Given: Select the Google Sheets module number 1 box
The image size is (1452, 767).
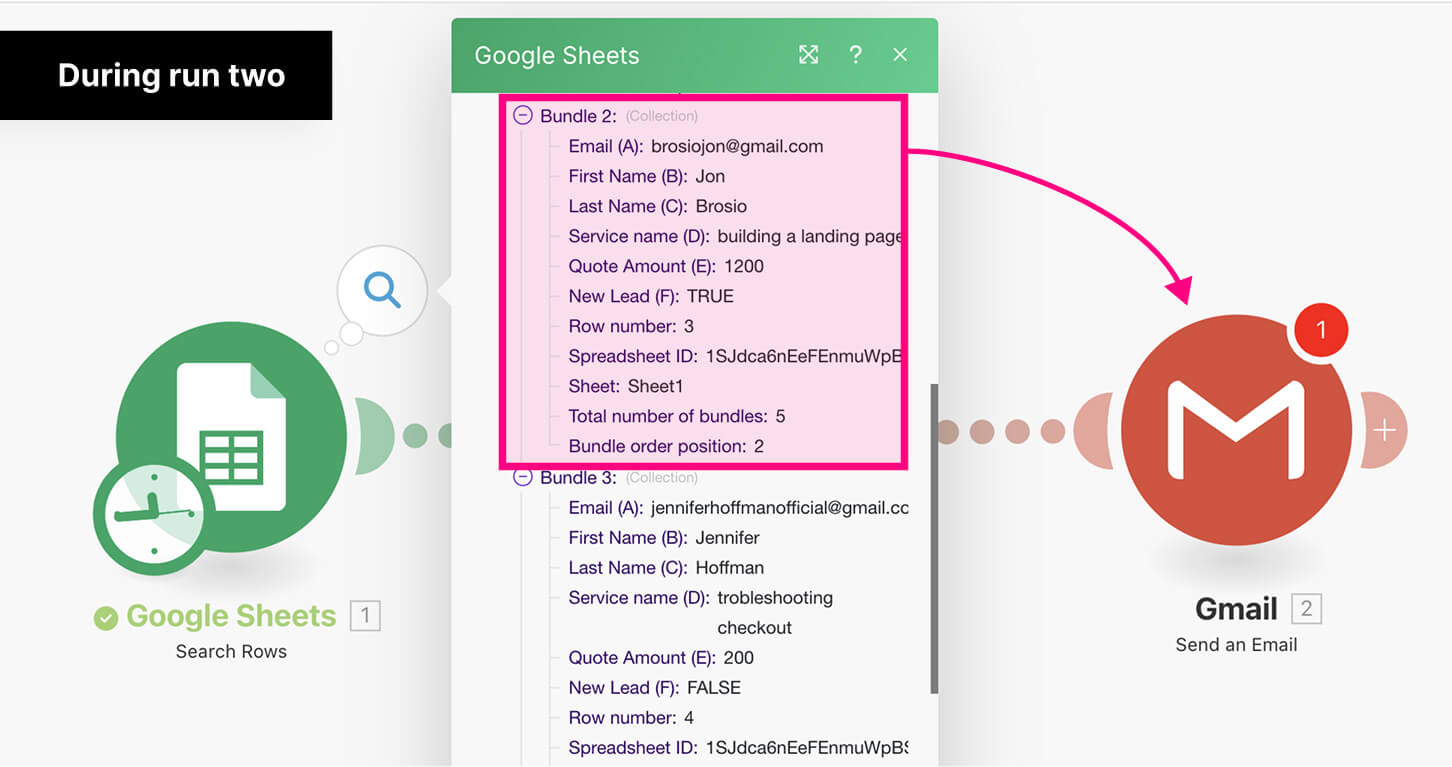Looking at the screenshot, I should (x=365, y=616).
